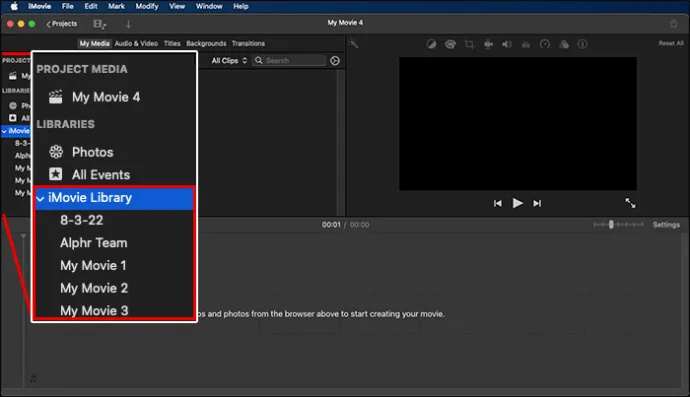Enter fullscreen playback with arrows icon
Image resolution: width=690 pixels, height=397 pixels.
tap(630, 203)
